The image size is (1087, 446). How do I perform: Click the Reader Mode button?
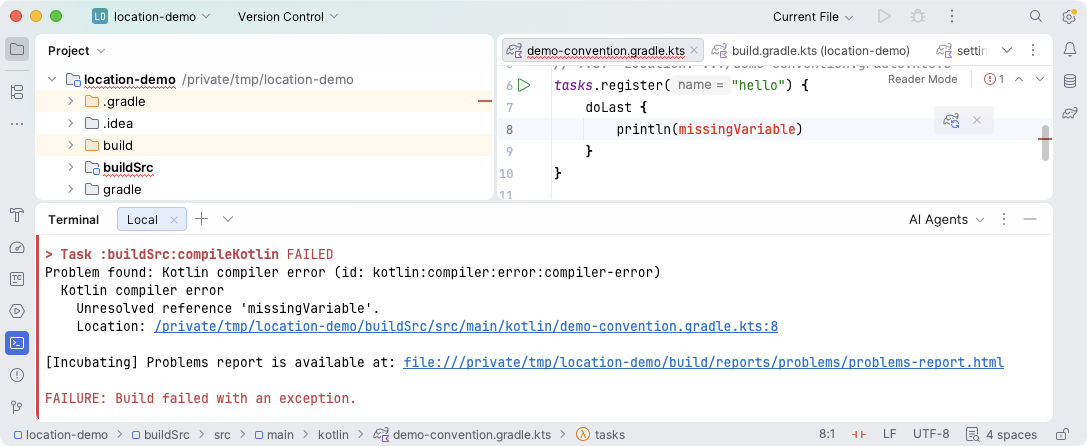tap(923, 79)
